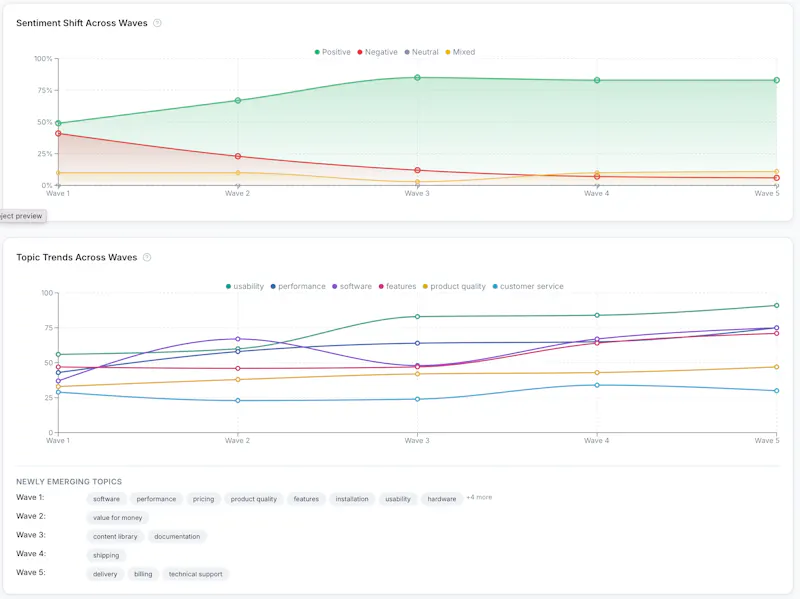Image resolution: width=800 pixels, height=599 pixels.
Task: Click the Topic Trends Across Waves title
Action: click(77, 257)
